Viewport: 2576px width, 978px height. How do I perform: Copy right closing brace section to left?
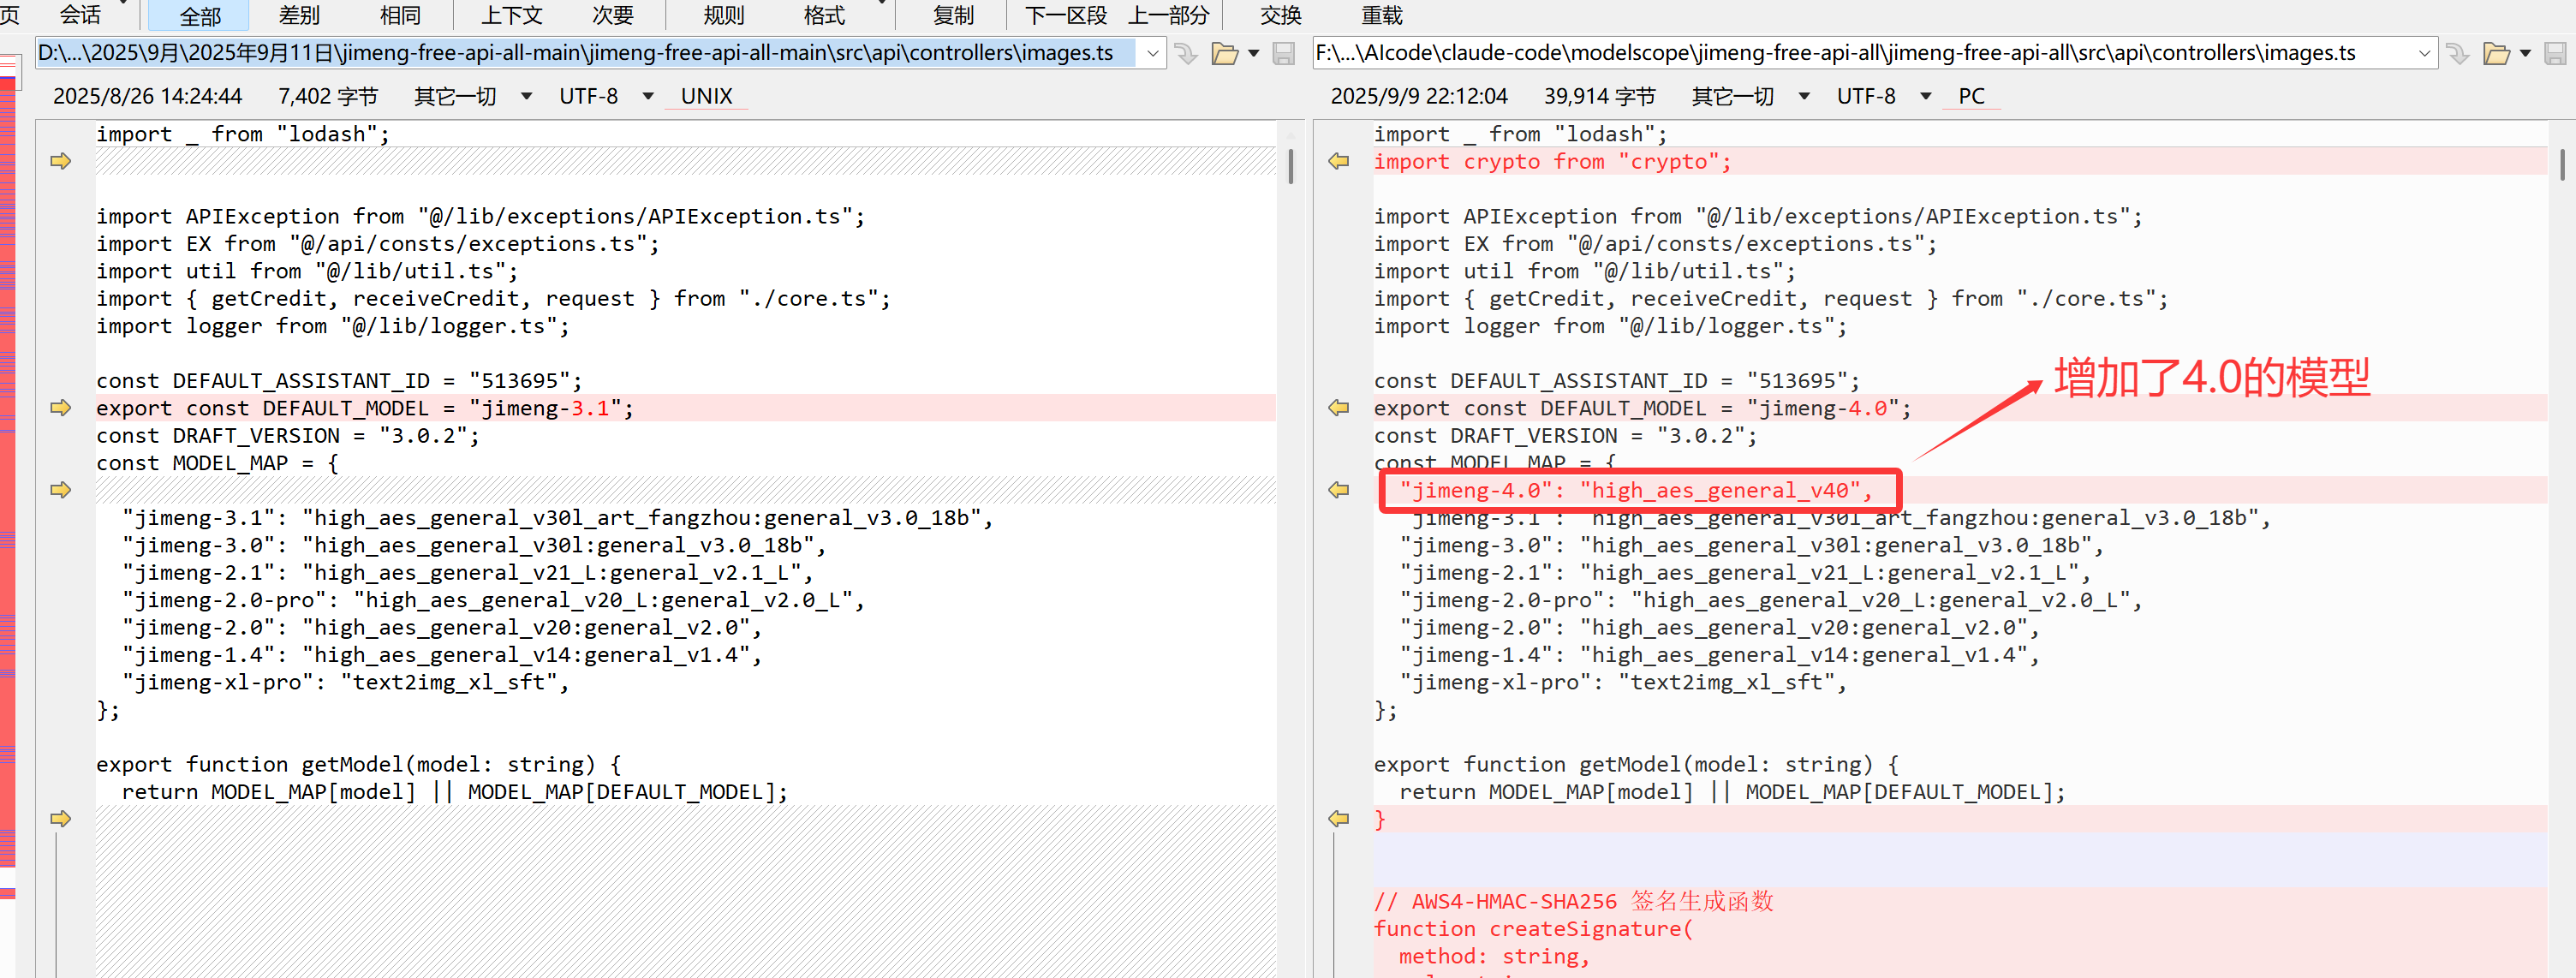tap(1338, 819)
